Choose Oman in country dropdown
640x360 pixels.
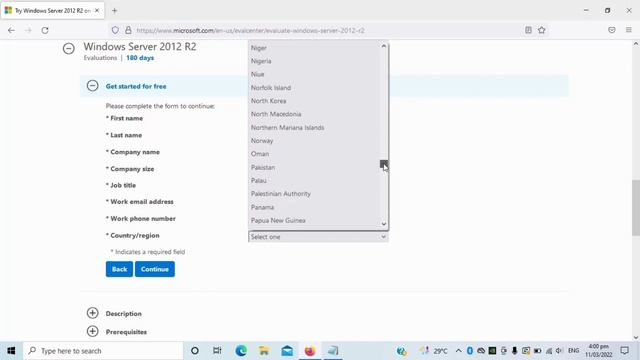[260, 154]
